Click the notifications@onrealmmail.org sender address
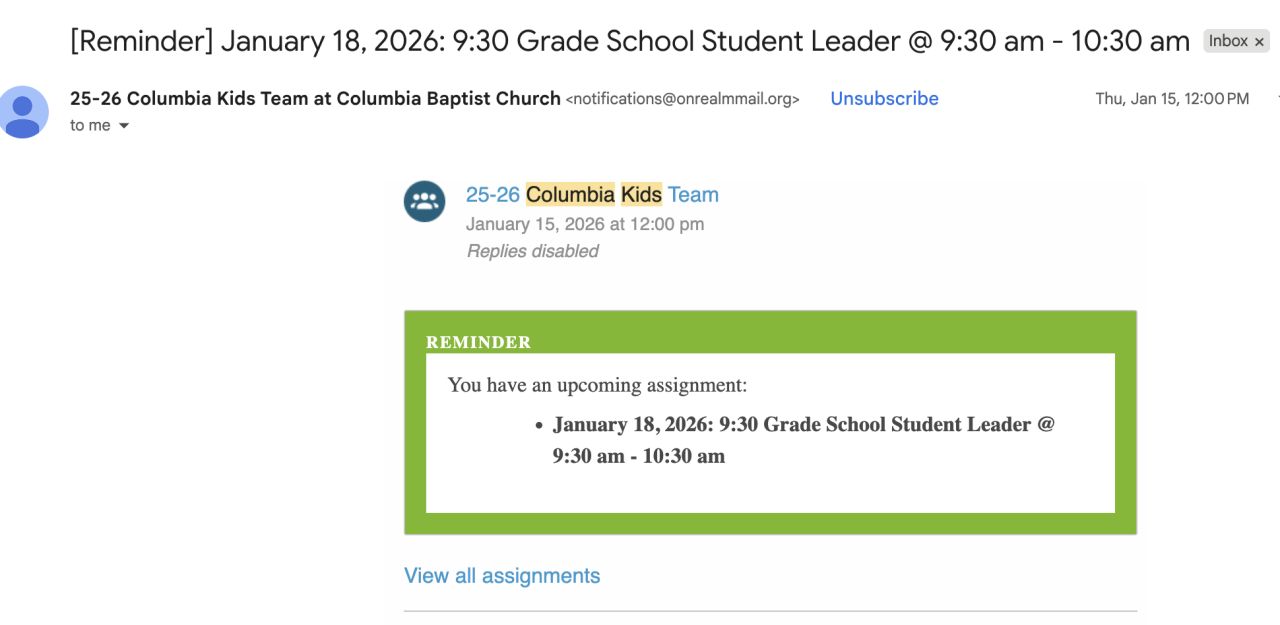Screen dimensions: 1280x625 pyautogui.click(x=683, y=99)
